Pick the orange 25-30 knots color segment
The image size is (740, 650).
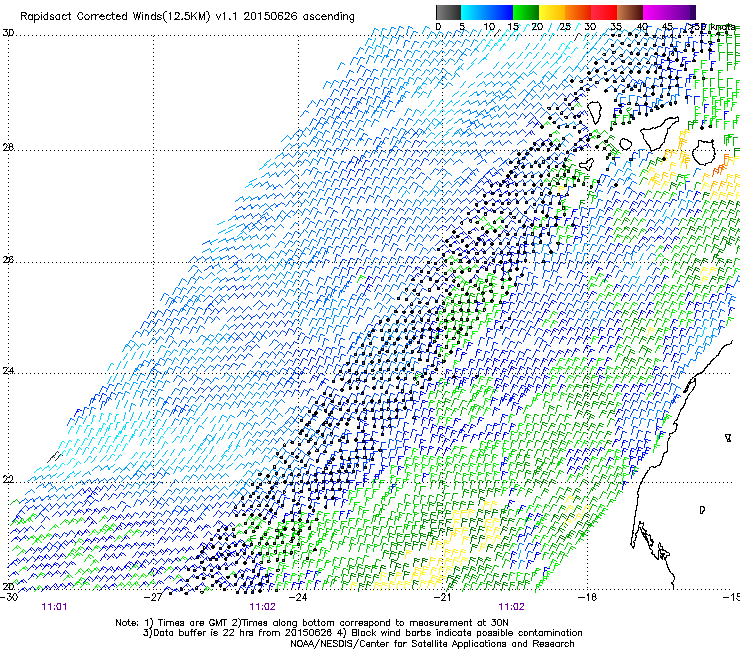[578, 12]
